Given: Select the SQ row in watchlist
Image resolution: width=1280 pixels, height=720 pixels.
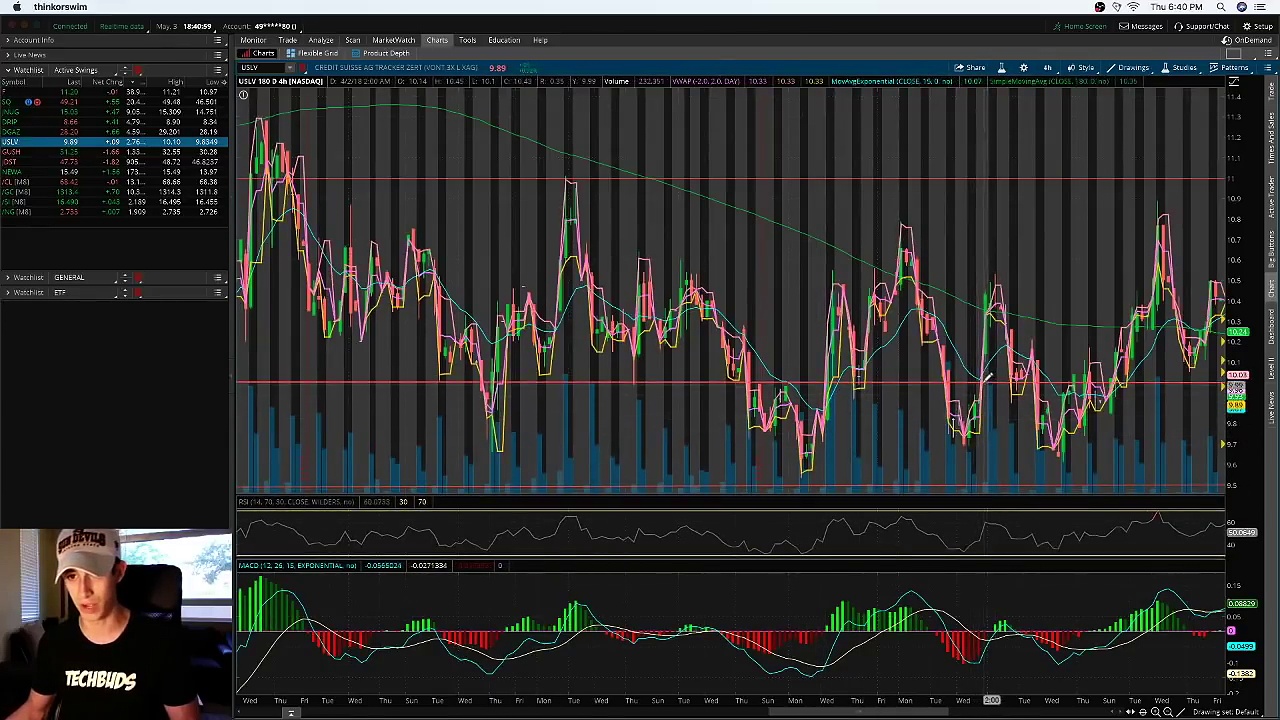Looking at the screenshot, I should [x=113, y=102].
